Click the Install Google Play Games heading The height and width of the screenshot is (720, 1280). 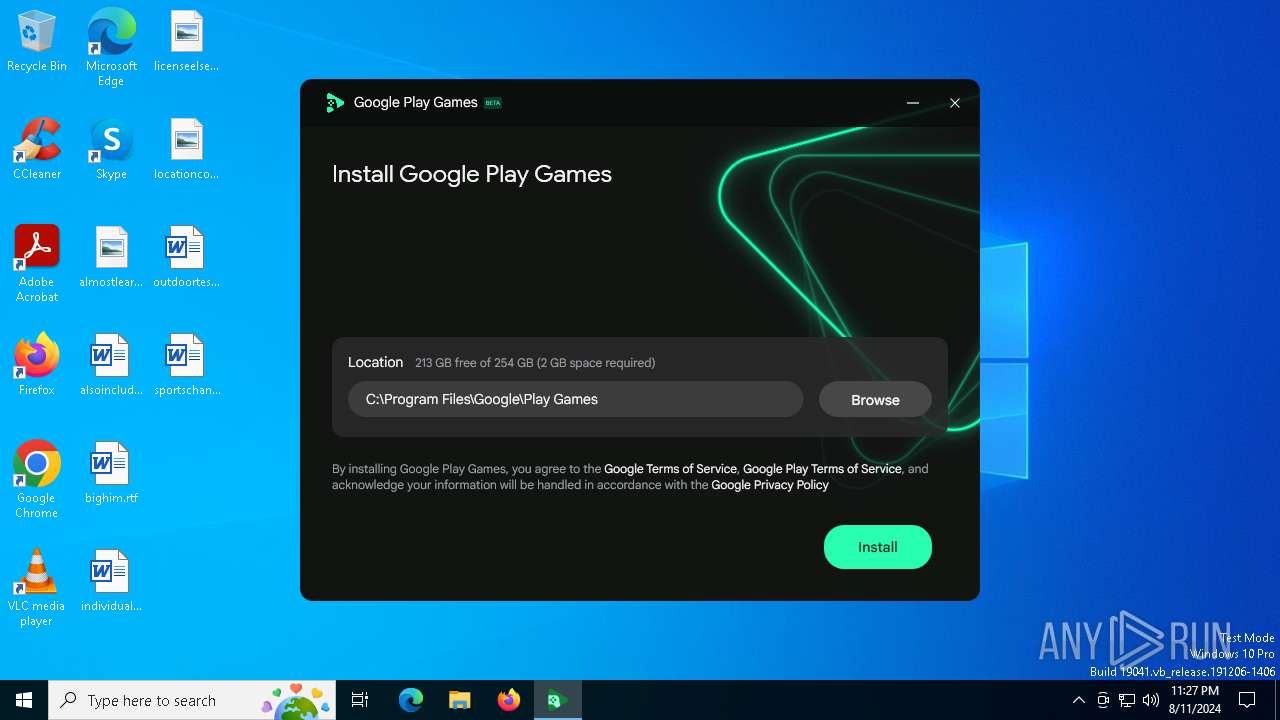tap(472, 174)
